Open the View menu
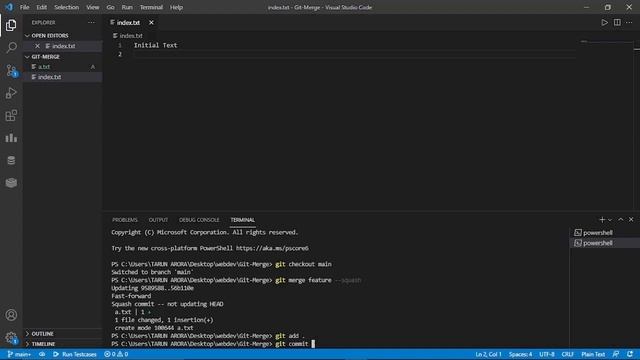640x360 pixels. pos(93,7)
